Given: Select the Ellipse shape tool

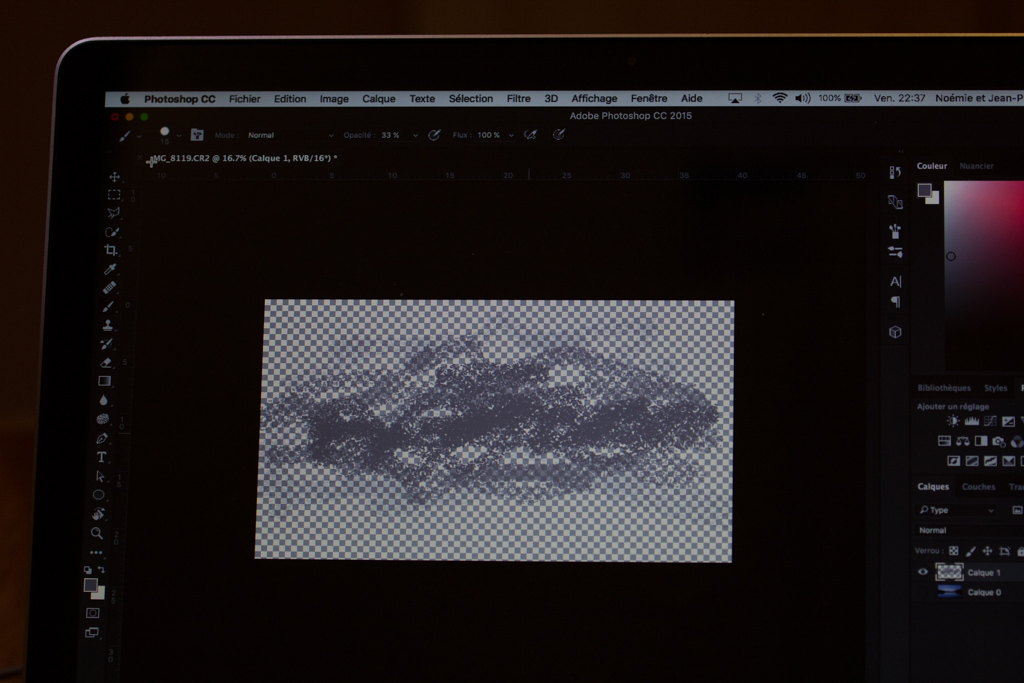Looking at the screenshot, I should tap(99, 495).
